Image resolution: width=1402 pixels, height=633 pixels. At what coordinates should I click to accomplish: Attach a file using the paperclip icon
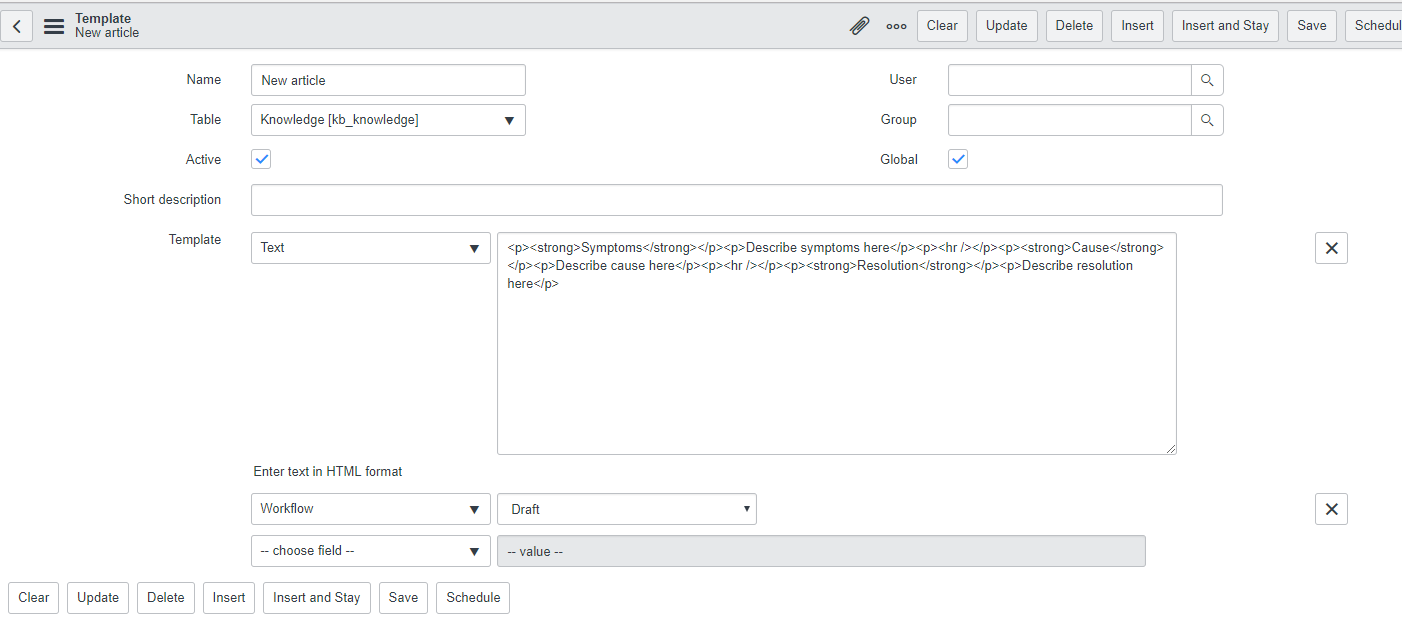tap(859, 25)
